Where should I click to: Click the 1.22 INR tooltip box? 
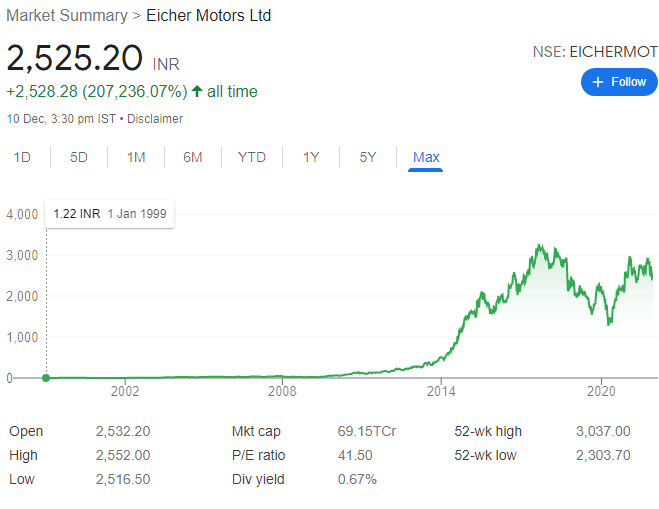110,213
